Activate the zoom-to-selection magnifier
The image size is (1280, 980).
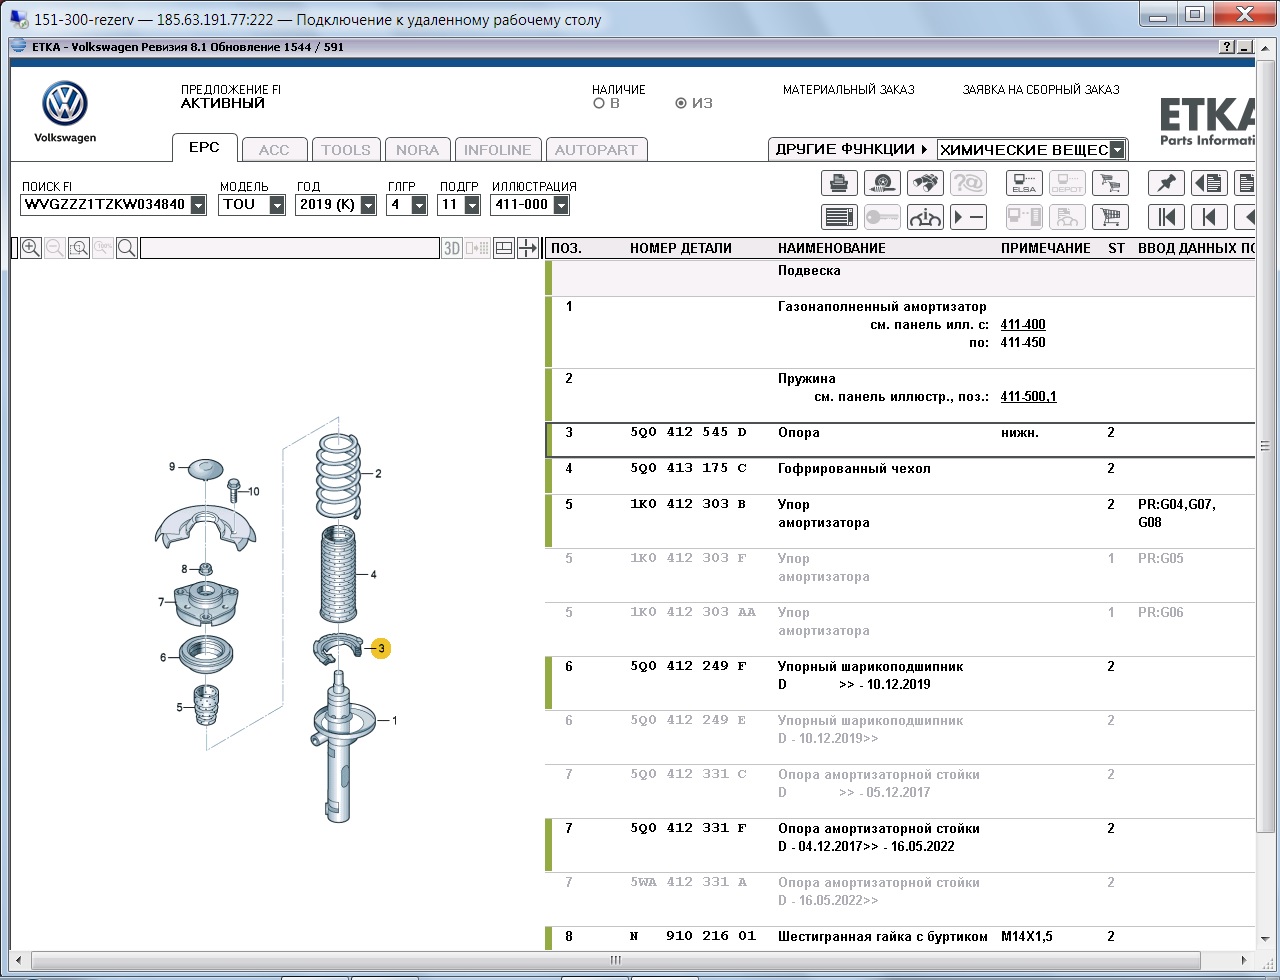(79, 248)
